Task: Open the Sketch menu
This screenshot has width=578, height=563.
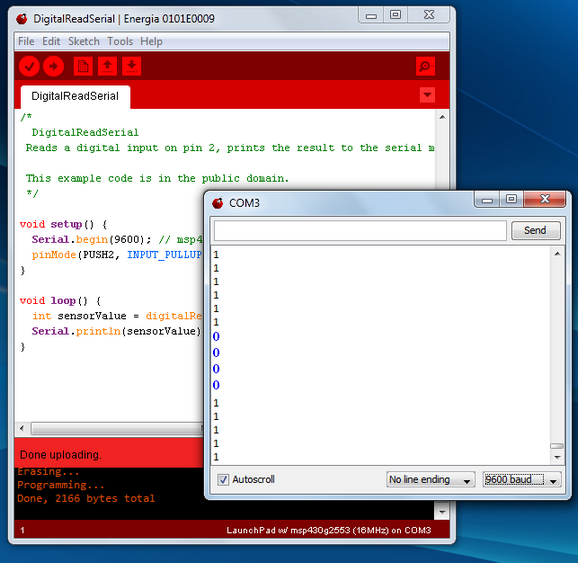Action: point(84,41)
